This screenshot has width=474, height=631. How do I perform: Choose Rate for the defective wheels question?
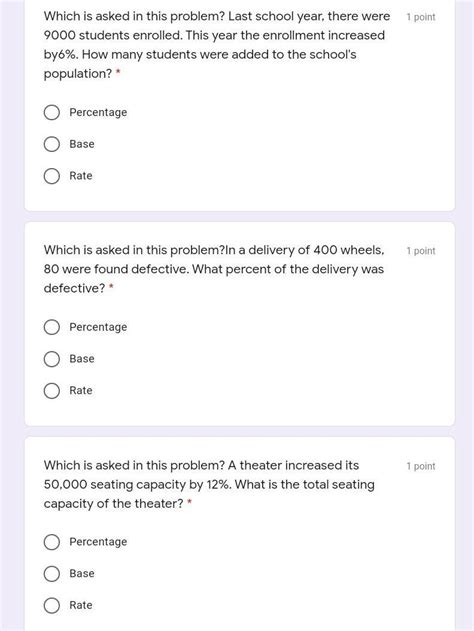[52, 391]
